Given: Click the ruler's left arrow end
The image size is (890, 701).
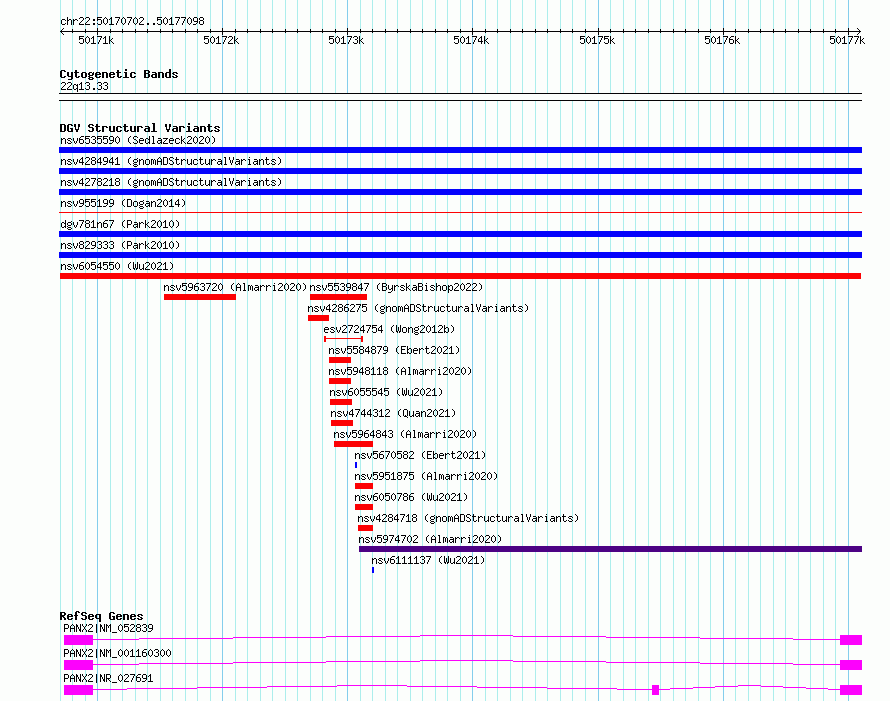Looking at the screenshot, I should point(63,31).
